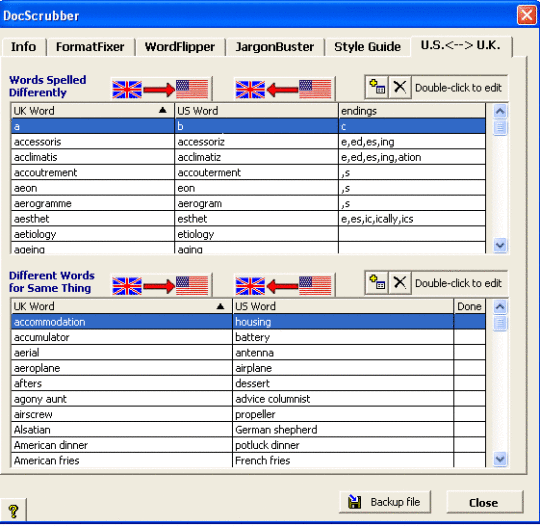Image resolution: width=540 pixels, height=526 pixels.
Task: Close the DocScrubber window with red X
Action: coord(526,16)
